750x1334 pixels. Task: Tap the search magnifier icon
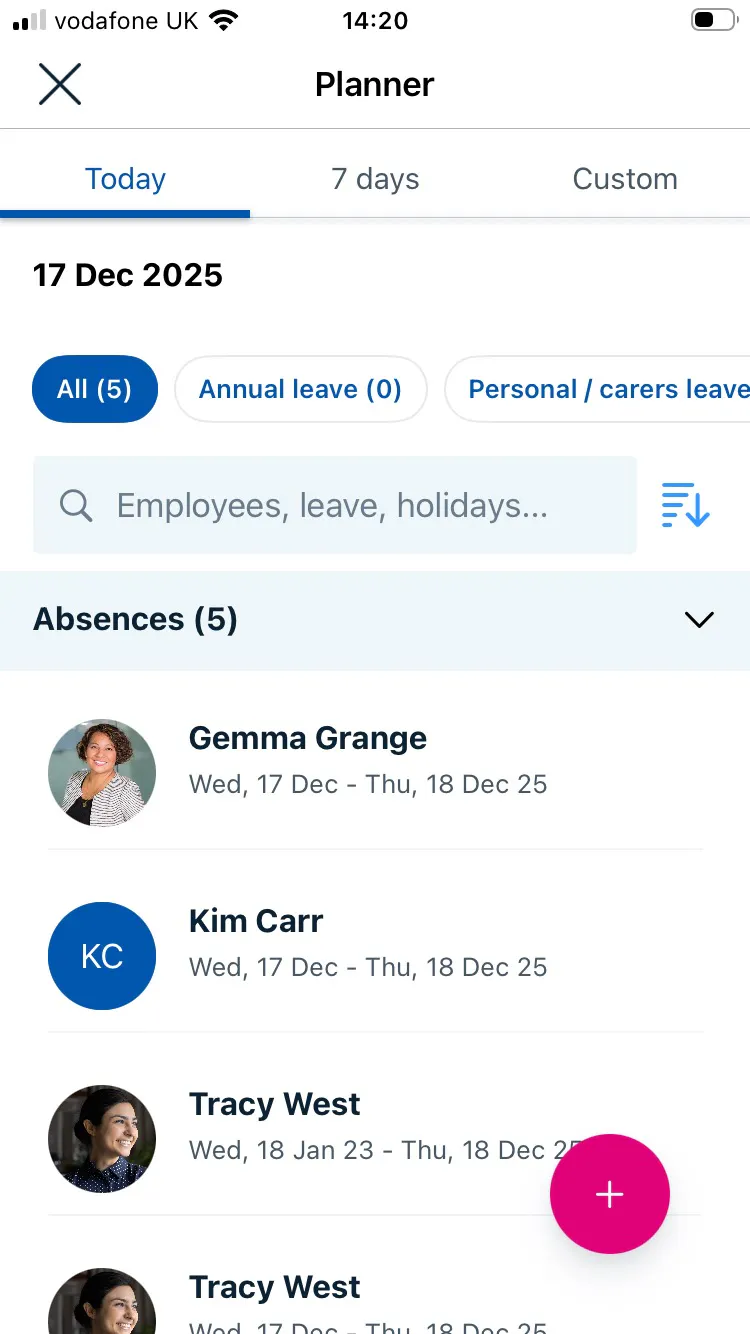(76, 506)
